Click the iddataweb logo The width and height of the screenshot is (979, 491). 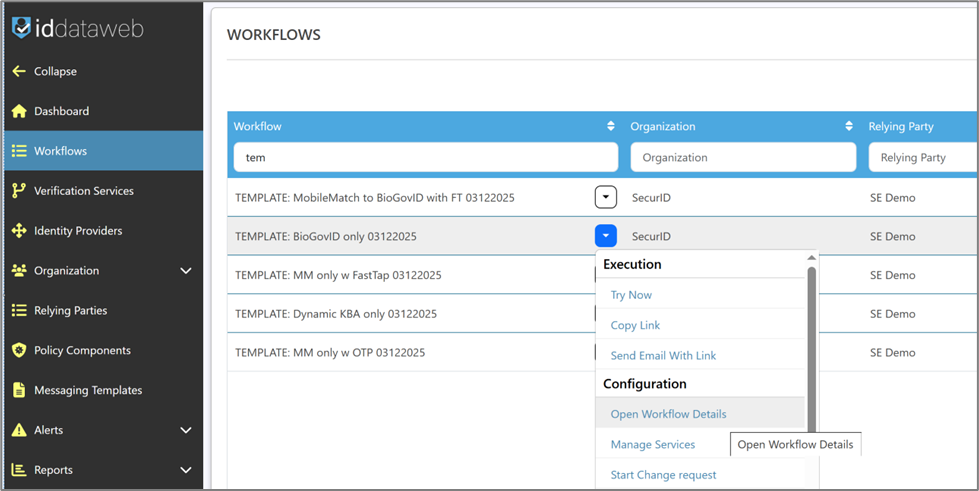(78, 28)
